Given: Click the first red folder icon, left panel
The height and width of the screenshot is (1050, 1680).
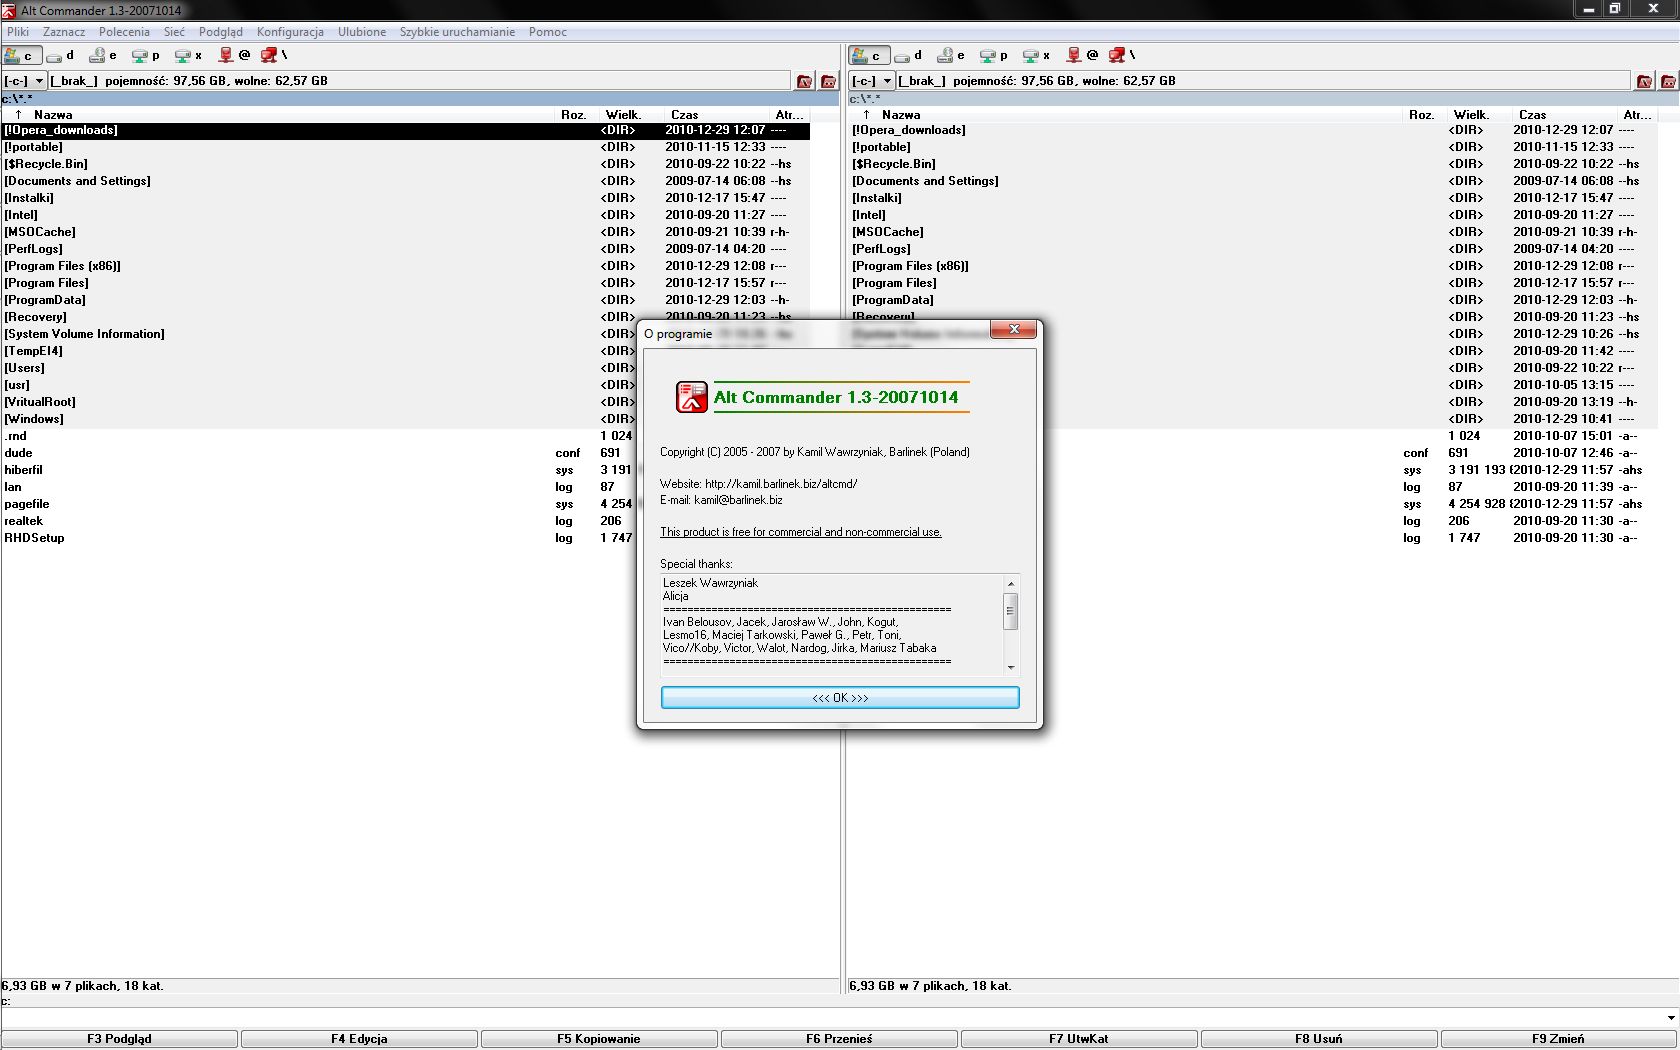Looking at the screenshot, I should click(804, 81).
